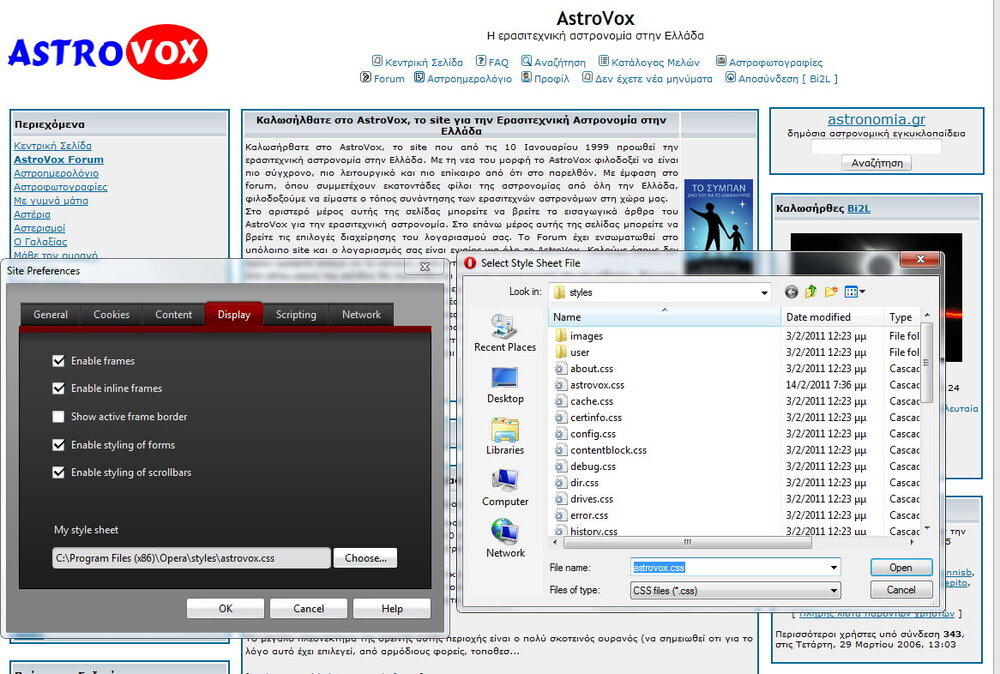
Task: Go back using the file dialog's back arrow
Action: (792, 292)
